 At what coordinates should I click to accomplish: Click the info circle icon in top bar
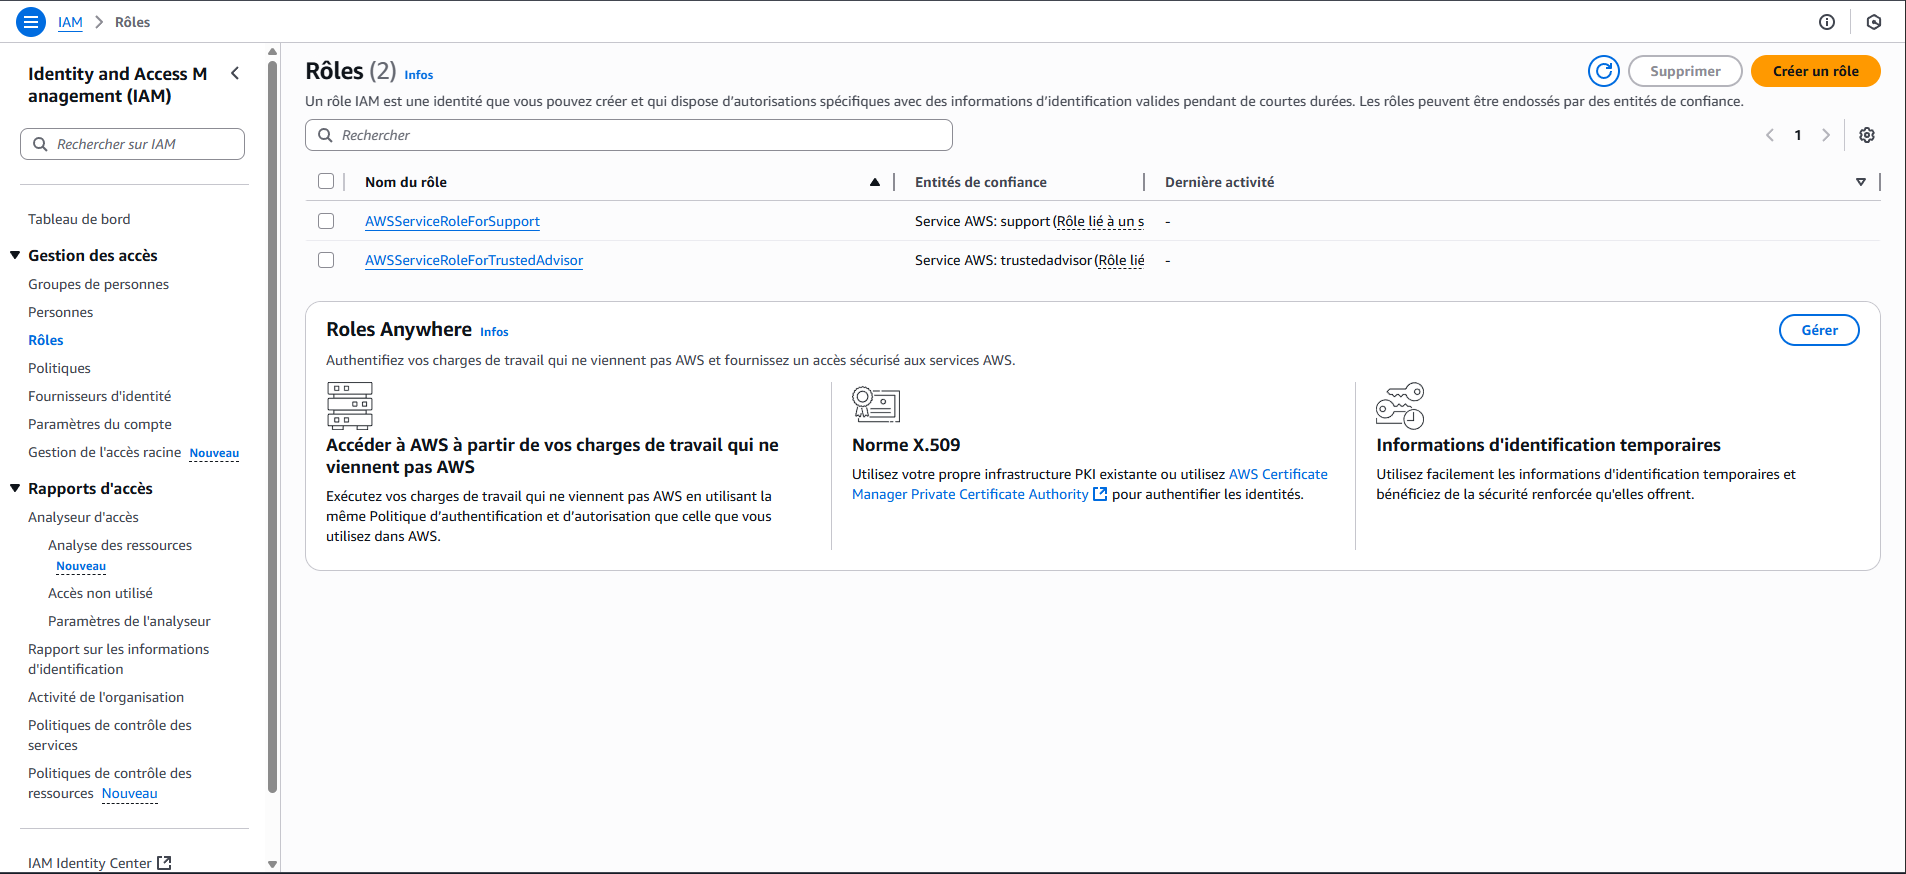tap(1826, 22)
